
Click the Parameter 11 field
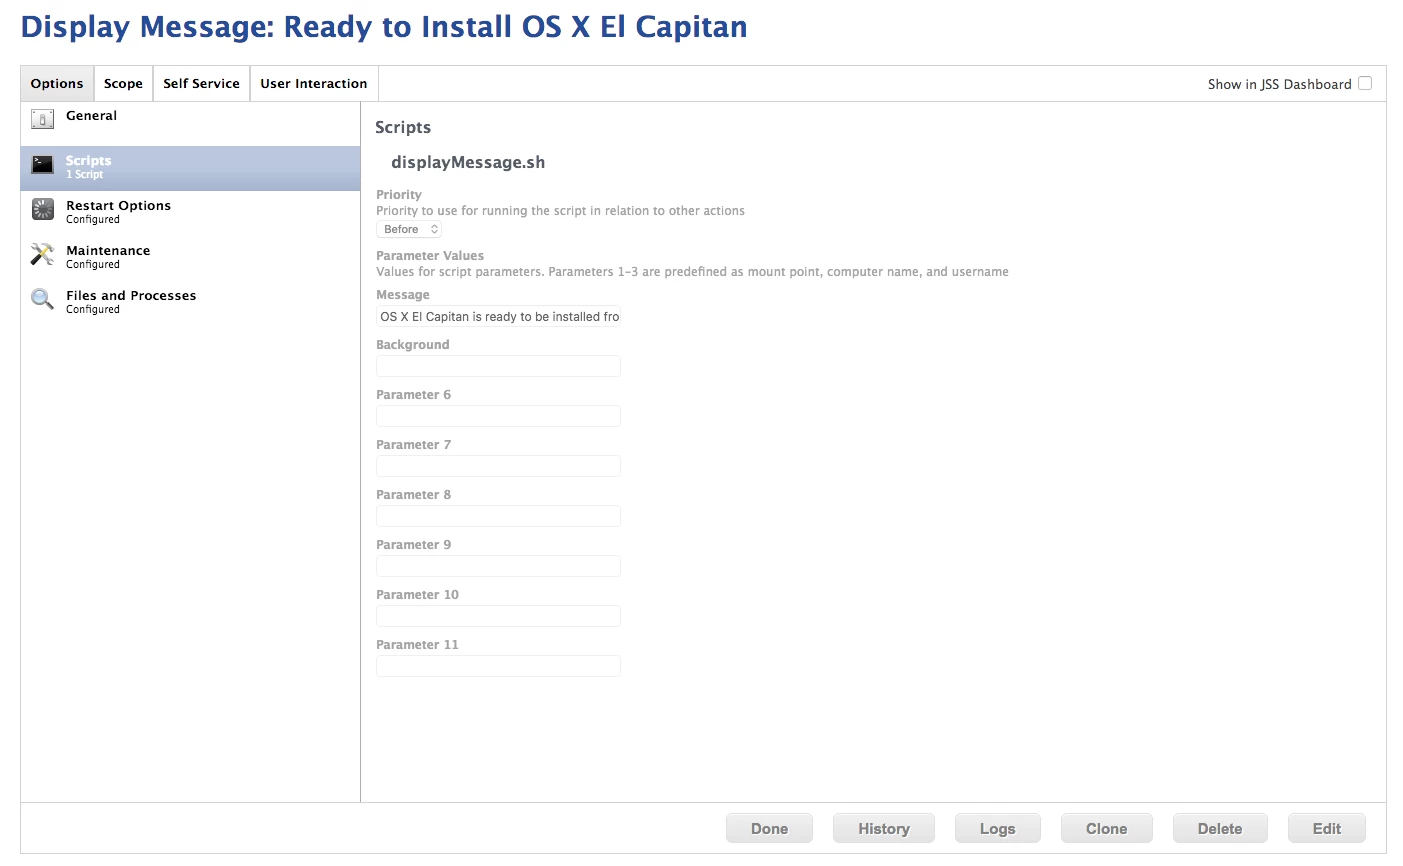(x=498, y=666)
